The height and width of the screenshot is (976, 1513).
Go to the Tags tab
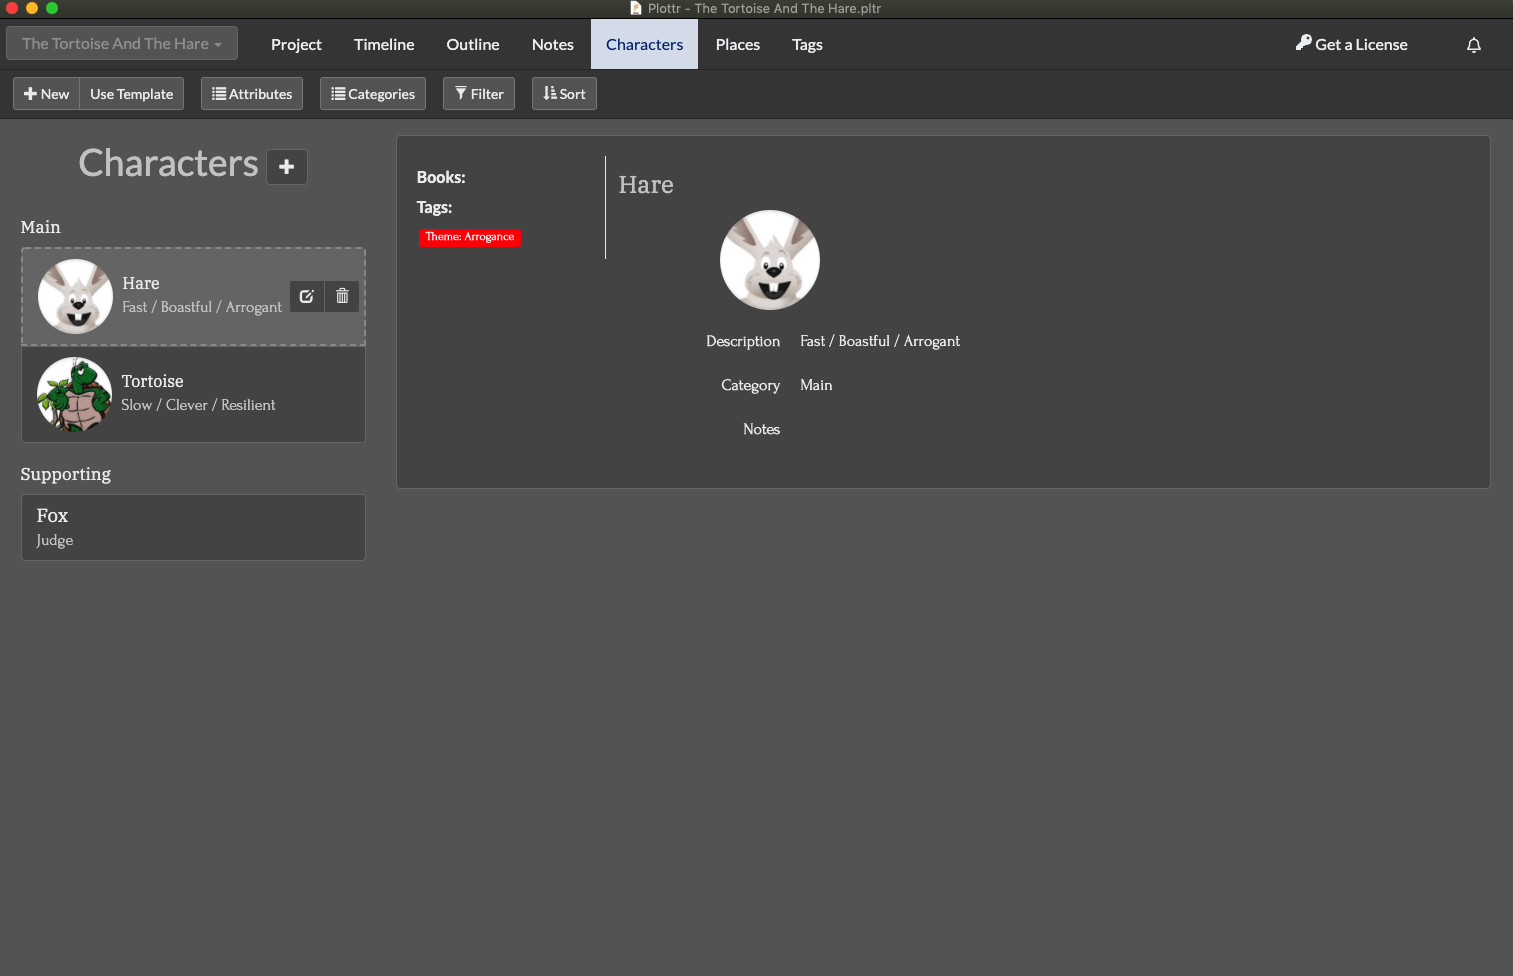click(x=807, y=45)
